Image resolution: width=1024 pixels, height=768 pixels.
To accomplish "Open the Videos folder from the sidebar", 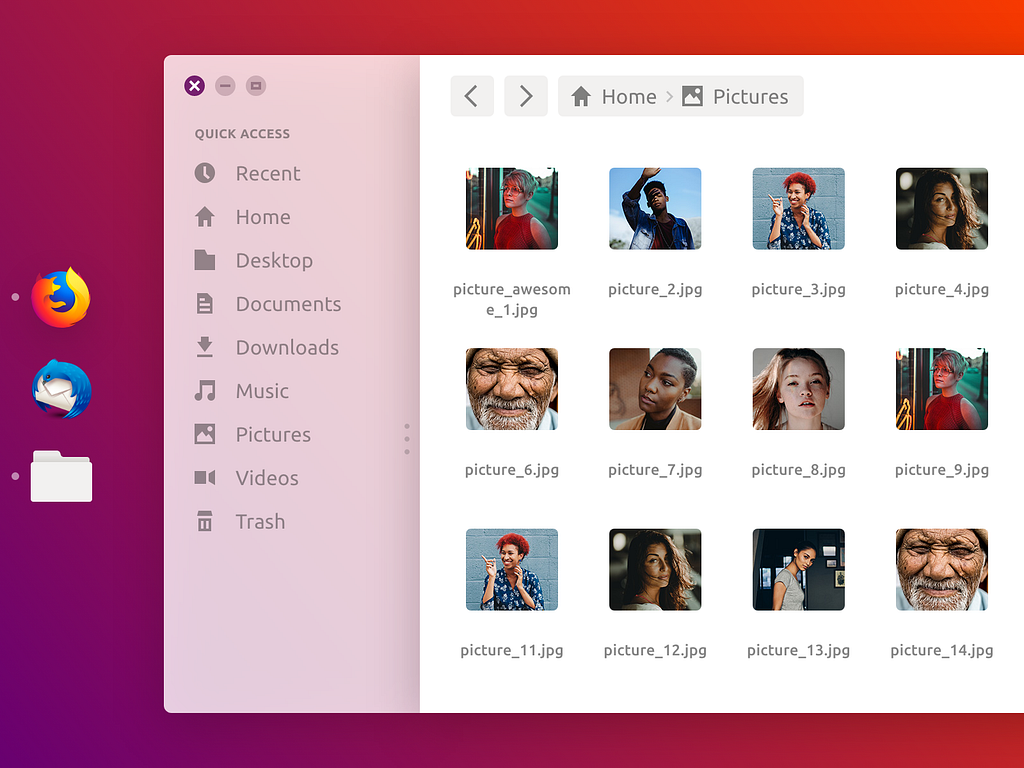I will tap(267, 477).
